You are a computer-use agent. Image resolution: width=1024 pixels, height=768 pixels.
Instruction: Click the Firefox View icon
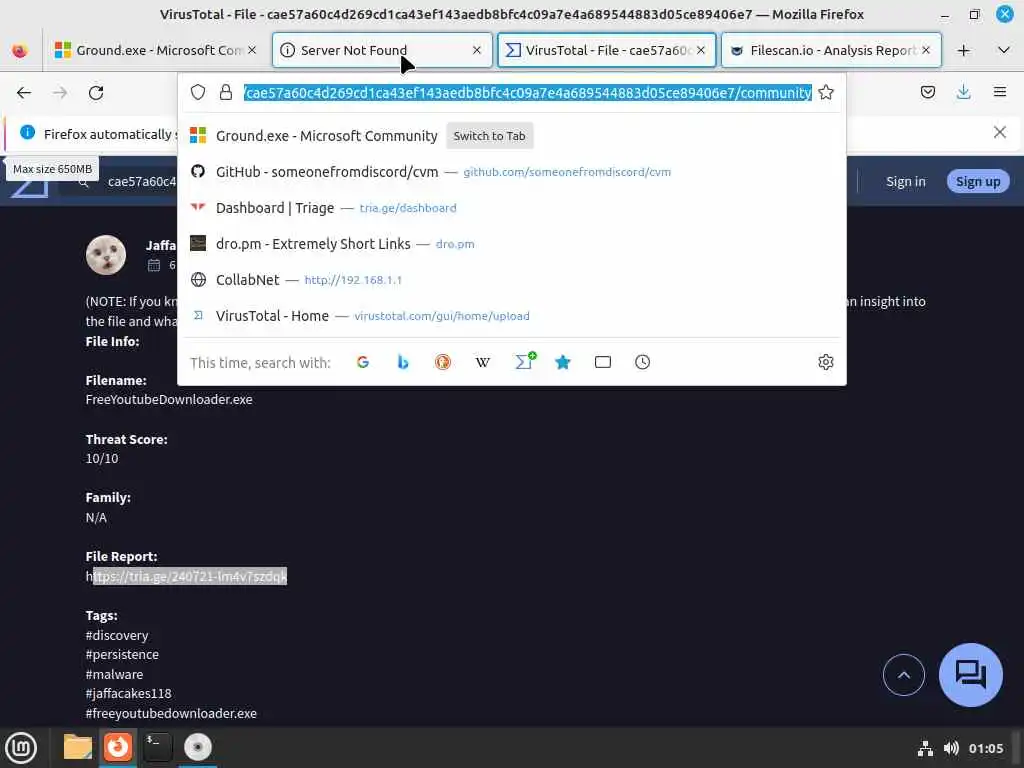[x=20, y=50]
